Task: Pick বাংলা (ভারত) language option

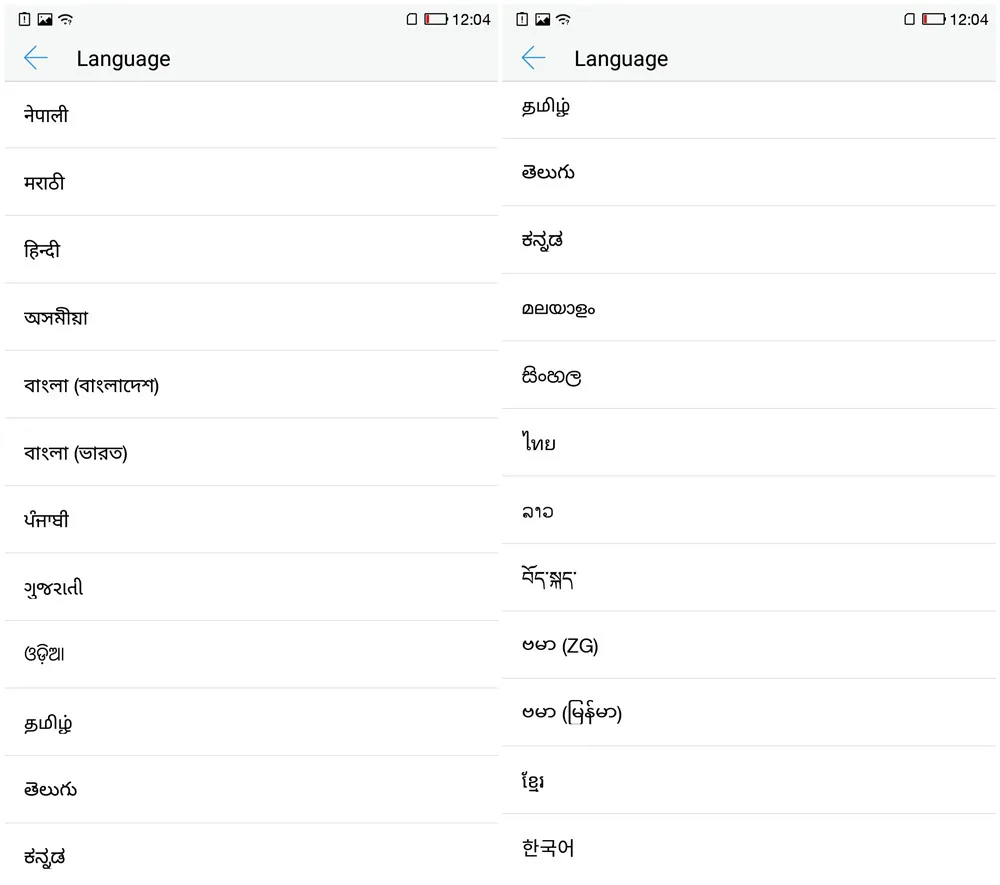Action: tap(251, 453)
